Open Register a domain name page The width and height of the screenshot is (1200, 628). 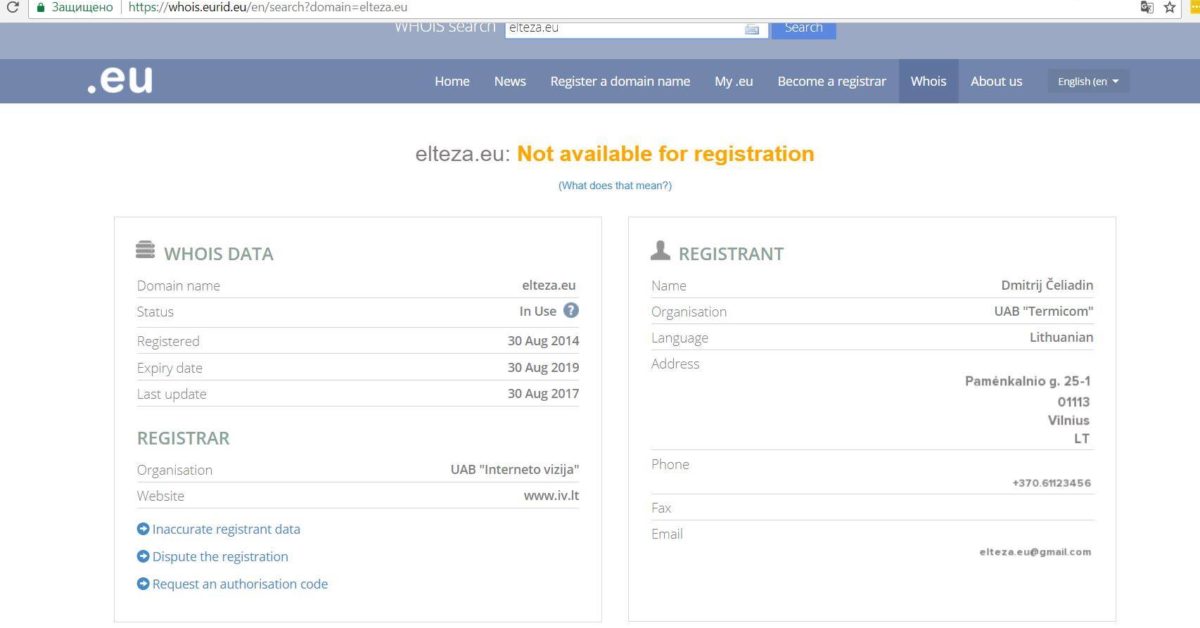click(620, 81)
